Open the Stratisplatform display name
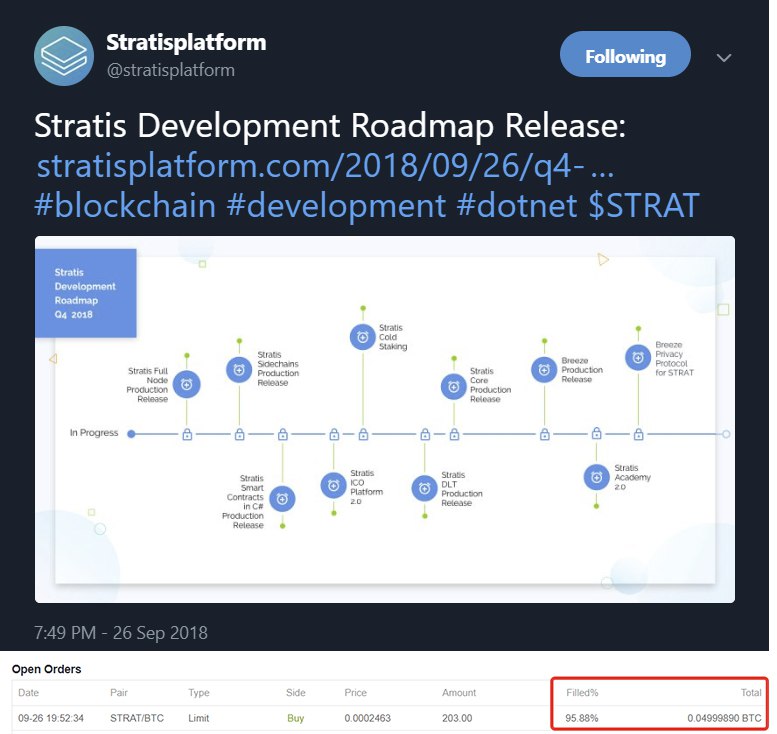Viewport: 777px width, 734px height. pos(186,42)
